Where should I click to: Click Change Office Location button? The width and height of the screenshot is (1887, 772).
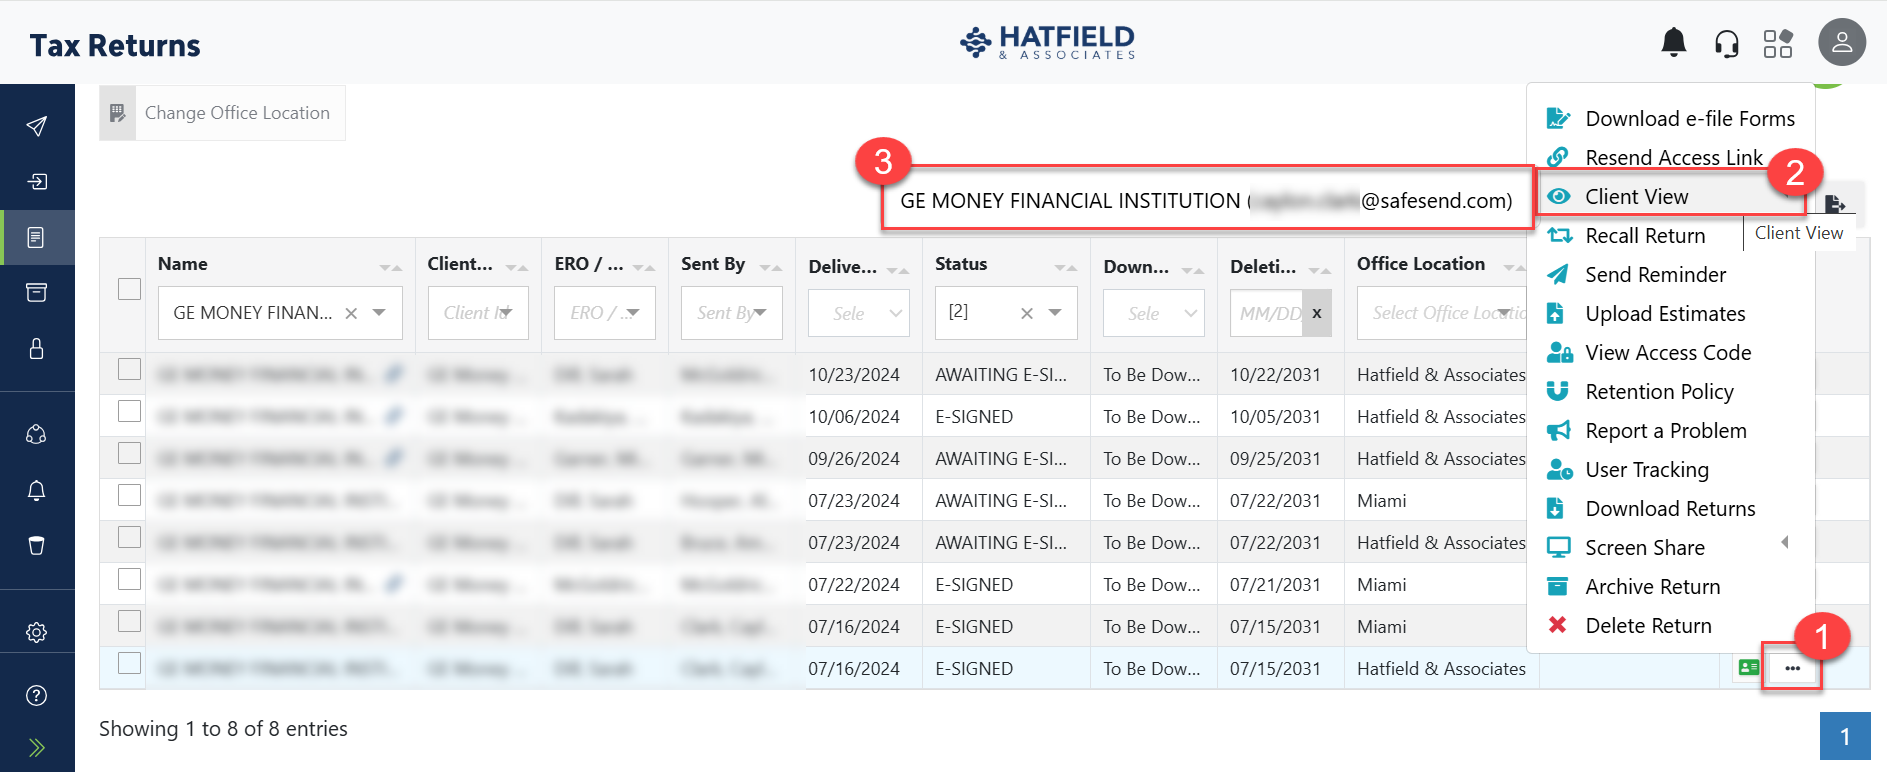pyautogui.click(x=222, y=113)
